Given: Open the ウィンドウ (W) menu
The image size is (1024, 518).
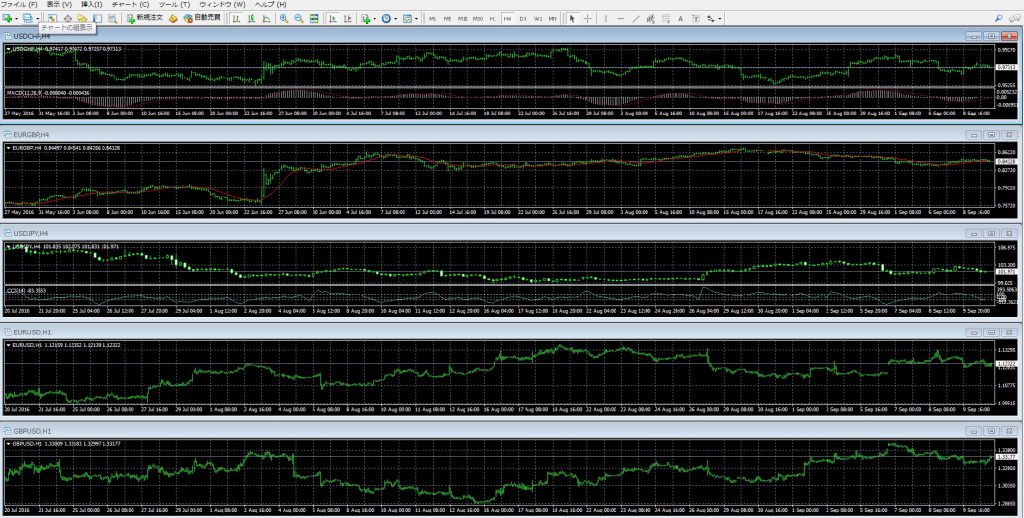Looking at the screenshot, I should [223, 4].
